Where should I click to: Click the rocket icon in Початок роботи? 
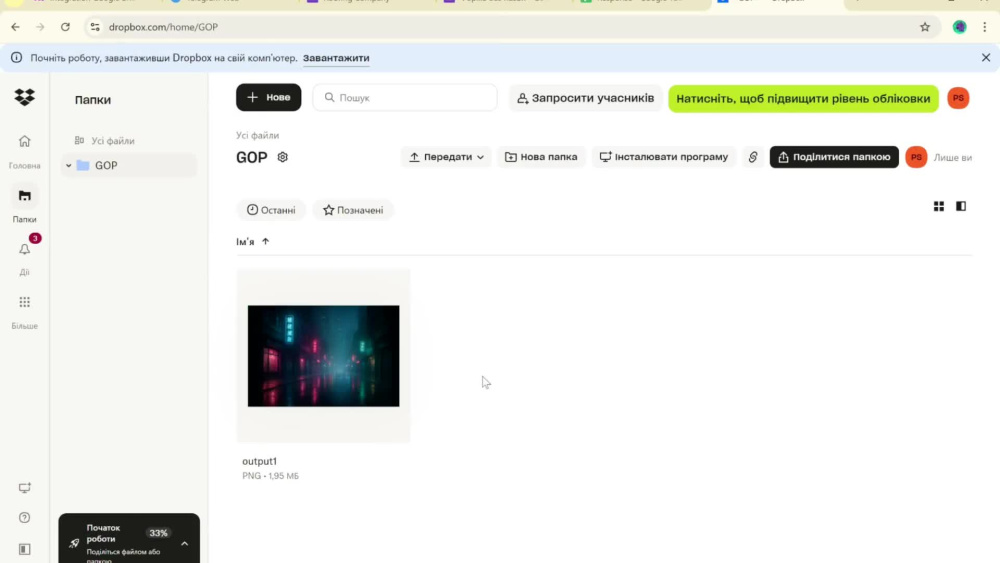(74, 543)
